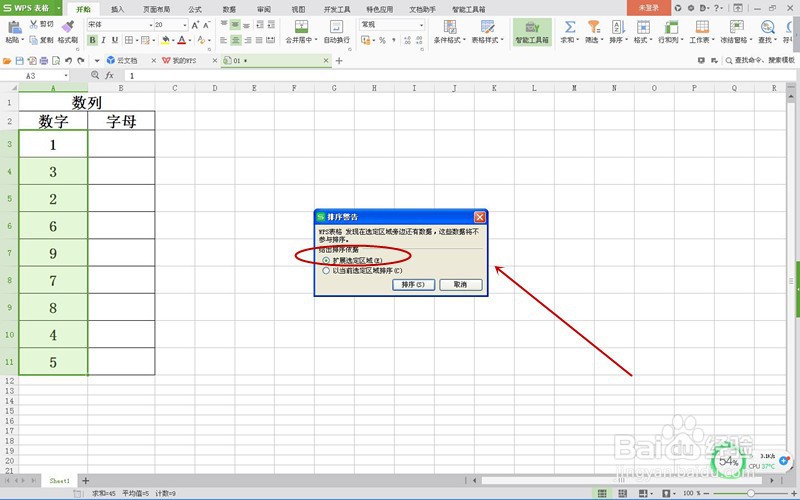
Task: Switch to the 公式 (Formulas) tab
Action: tap(195, 9)
